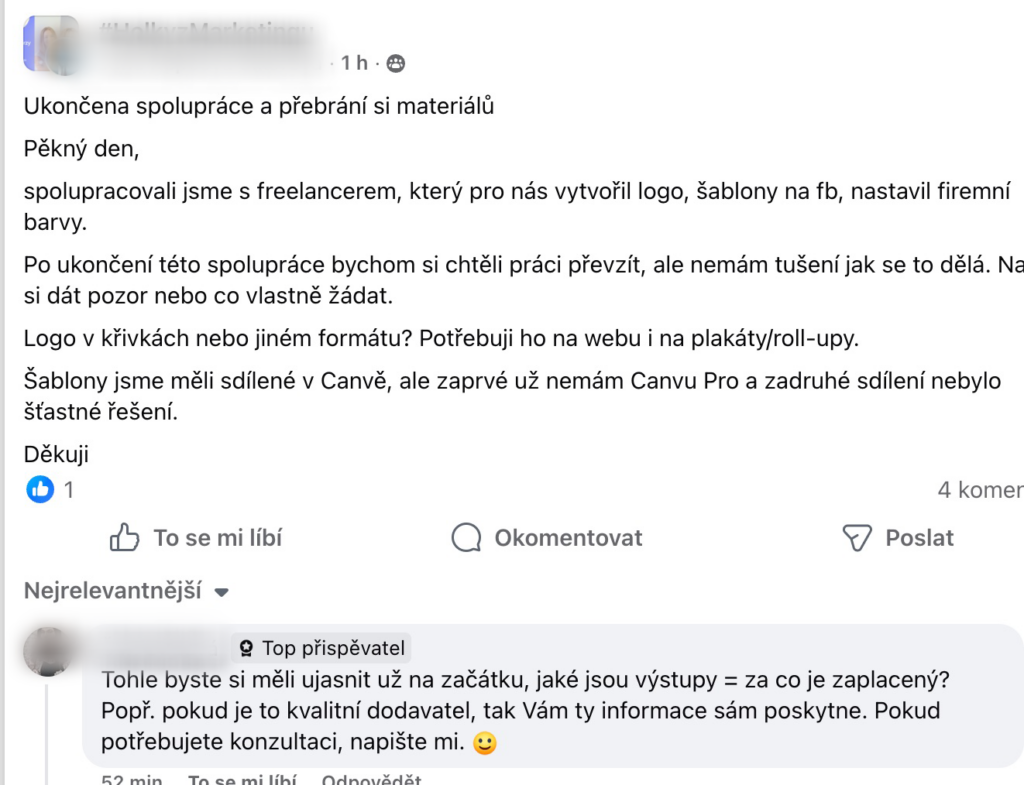
Task: Click the commenter's profile picture
Action: [x=48, y=651]
